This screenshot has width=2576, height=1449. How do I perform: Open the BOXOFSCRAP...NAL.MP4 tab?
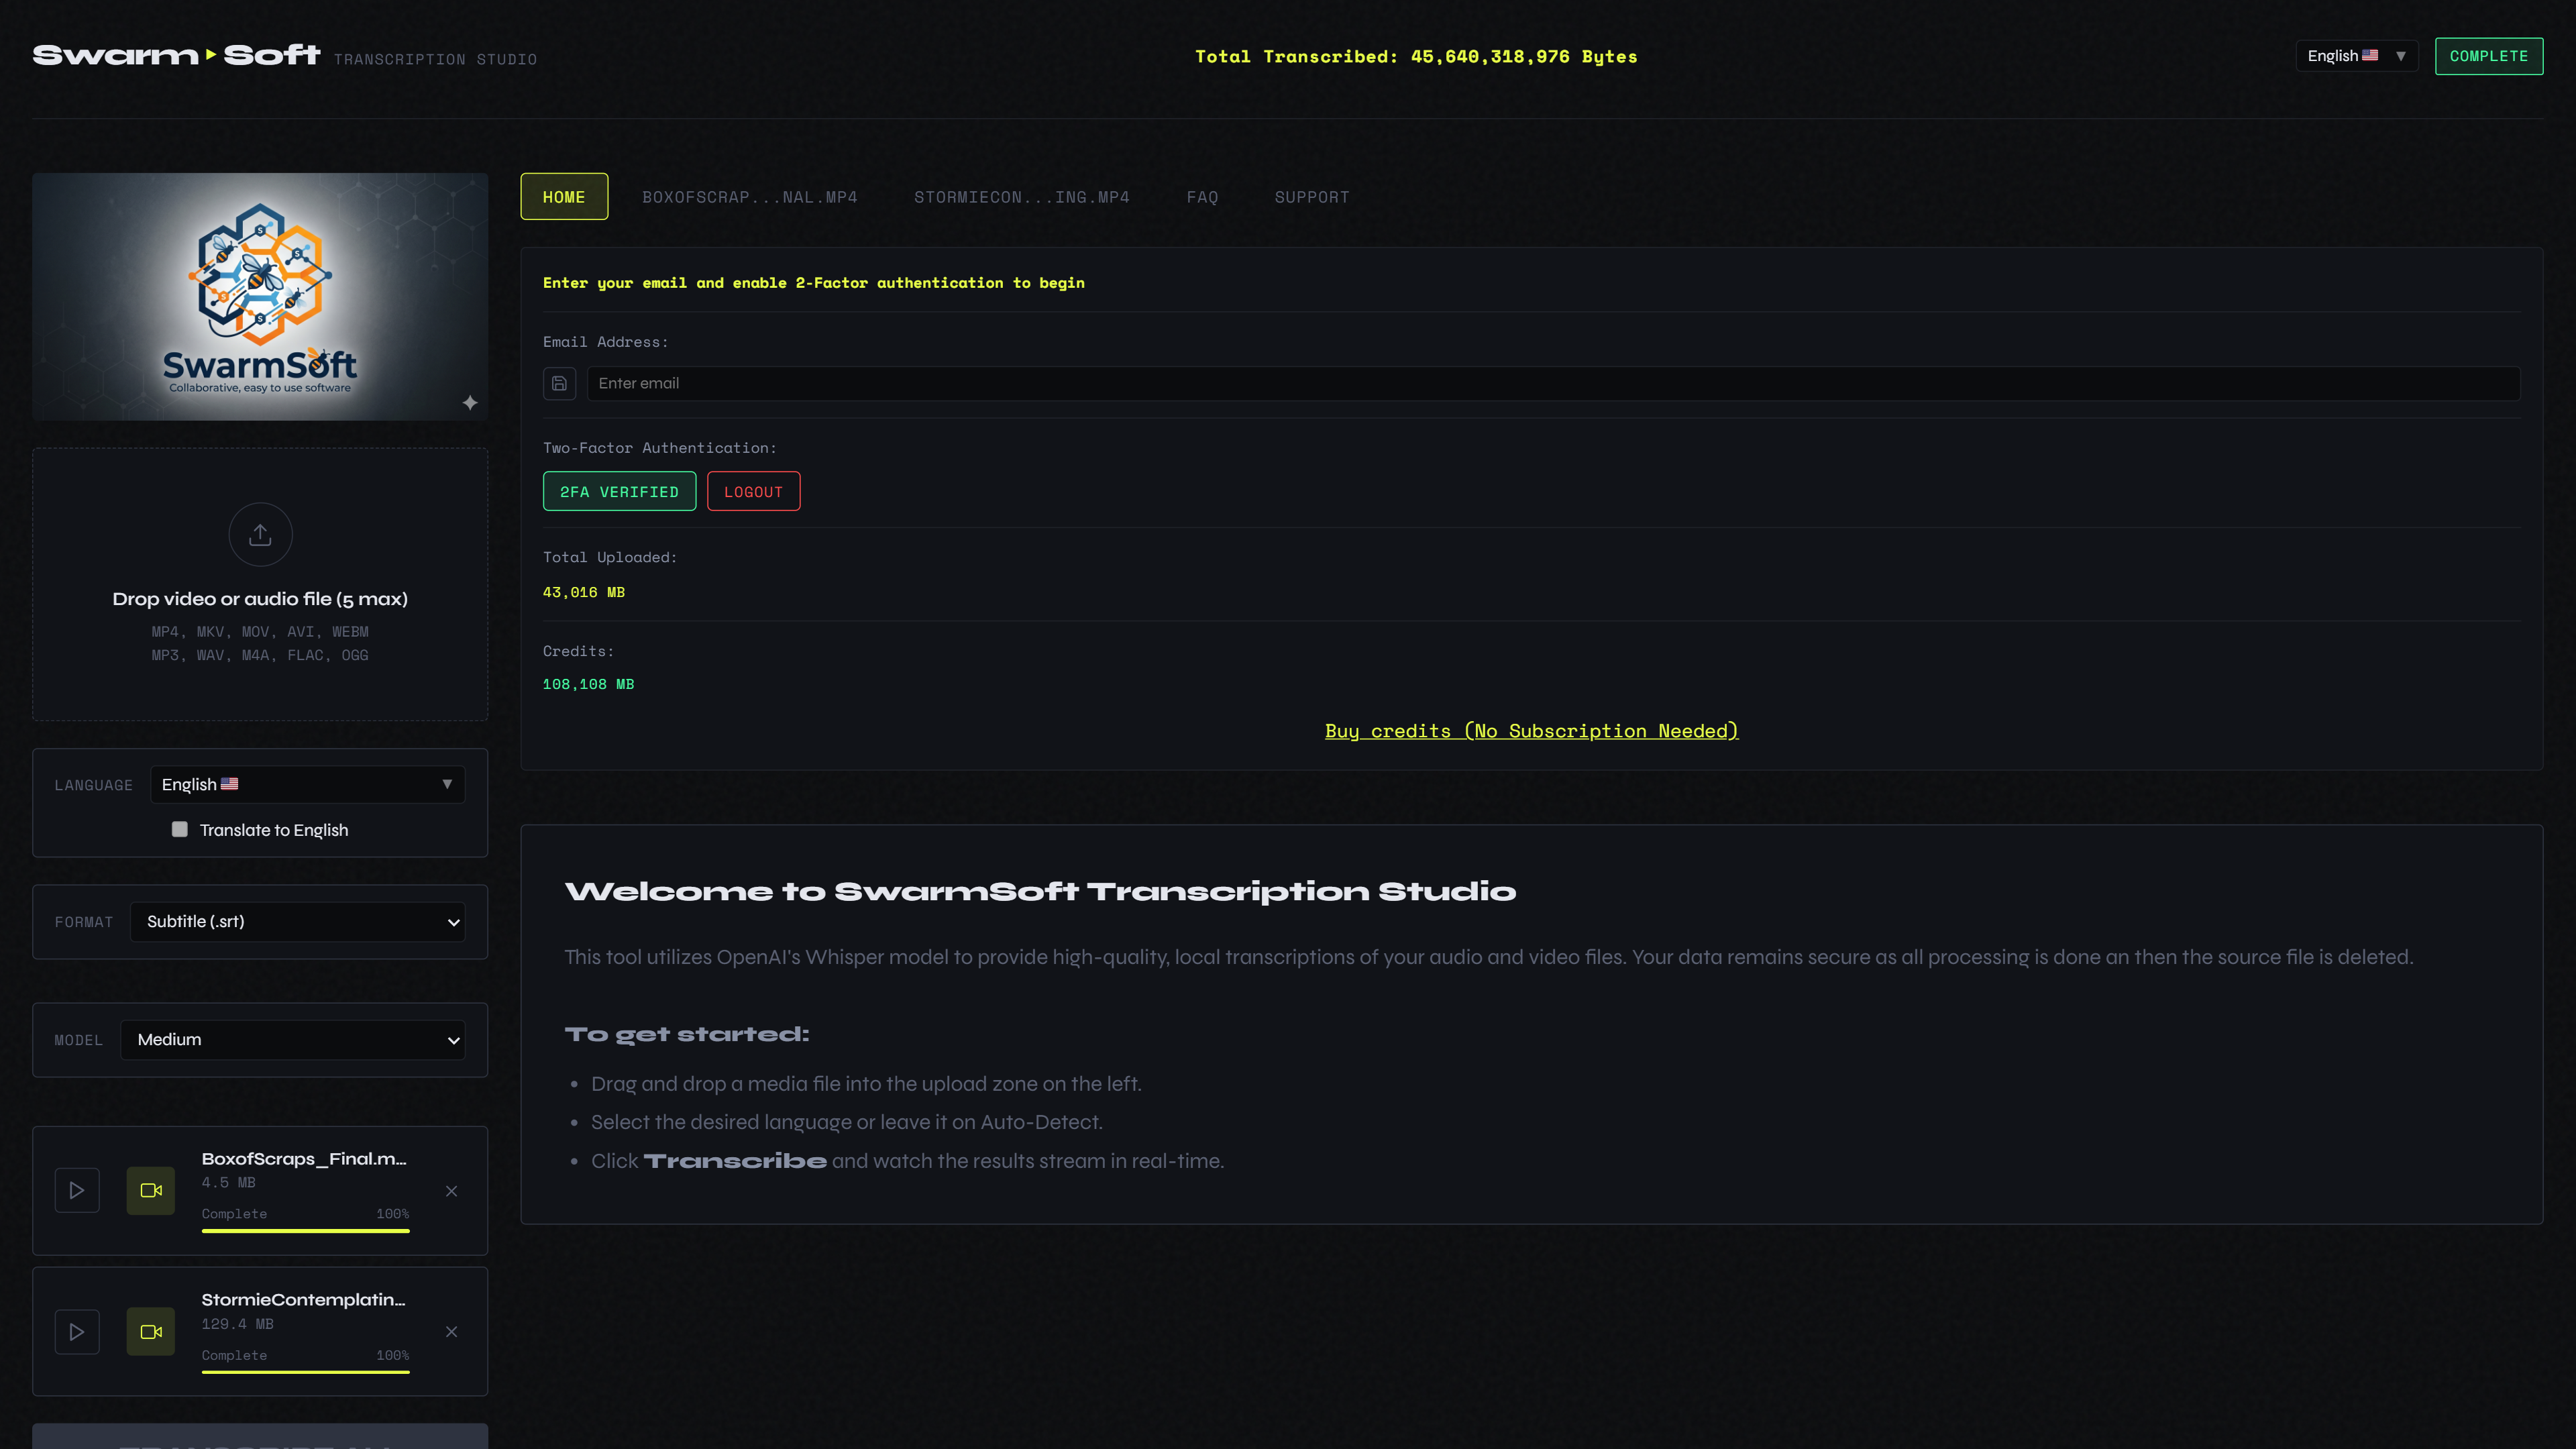(750, 197)
